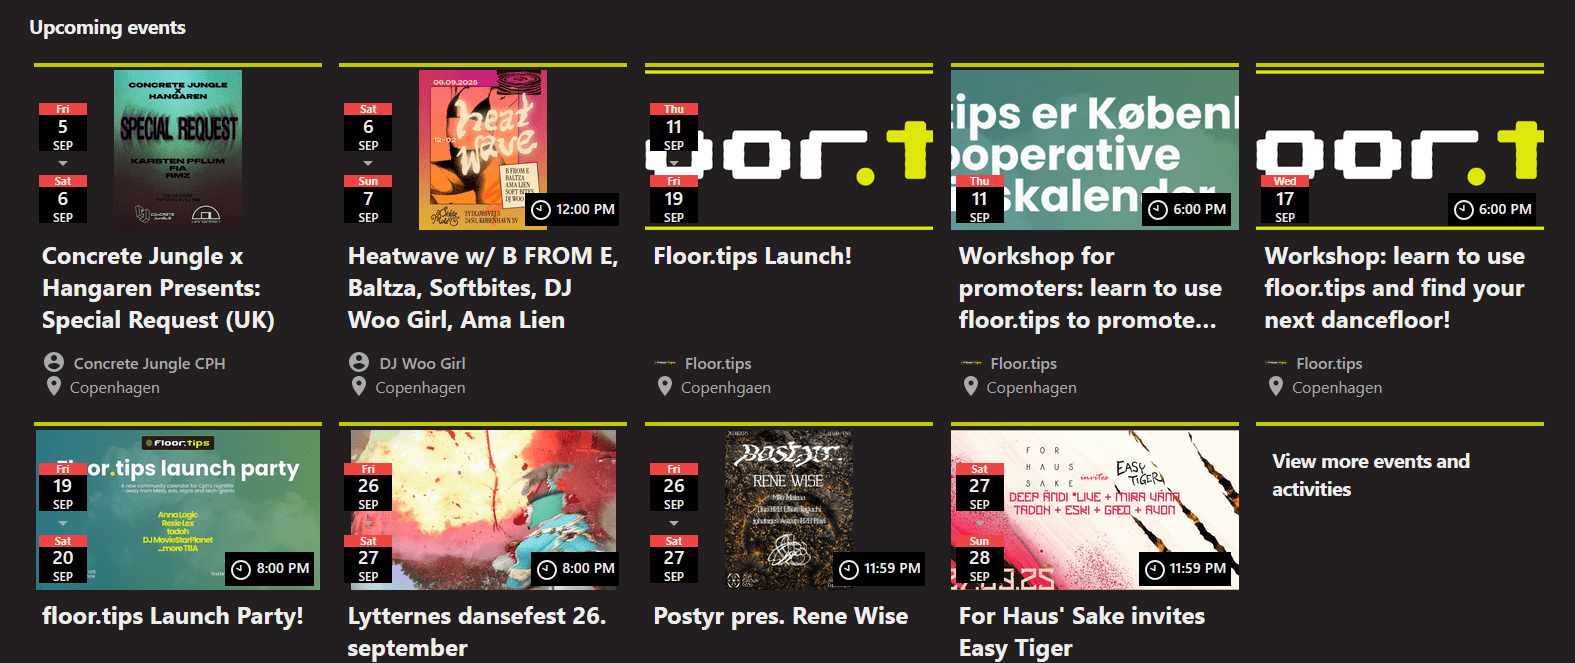The height and width of the screenshot is (663, 1575).
Task: Click the location pin under Concrete Jungle CPH
Action: (54, 386)
